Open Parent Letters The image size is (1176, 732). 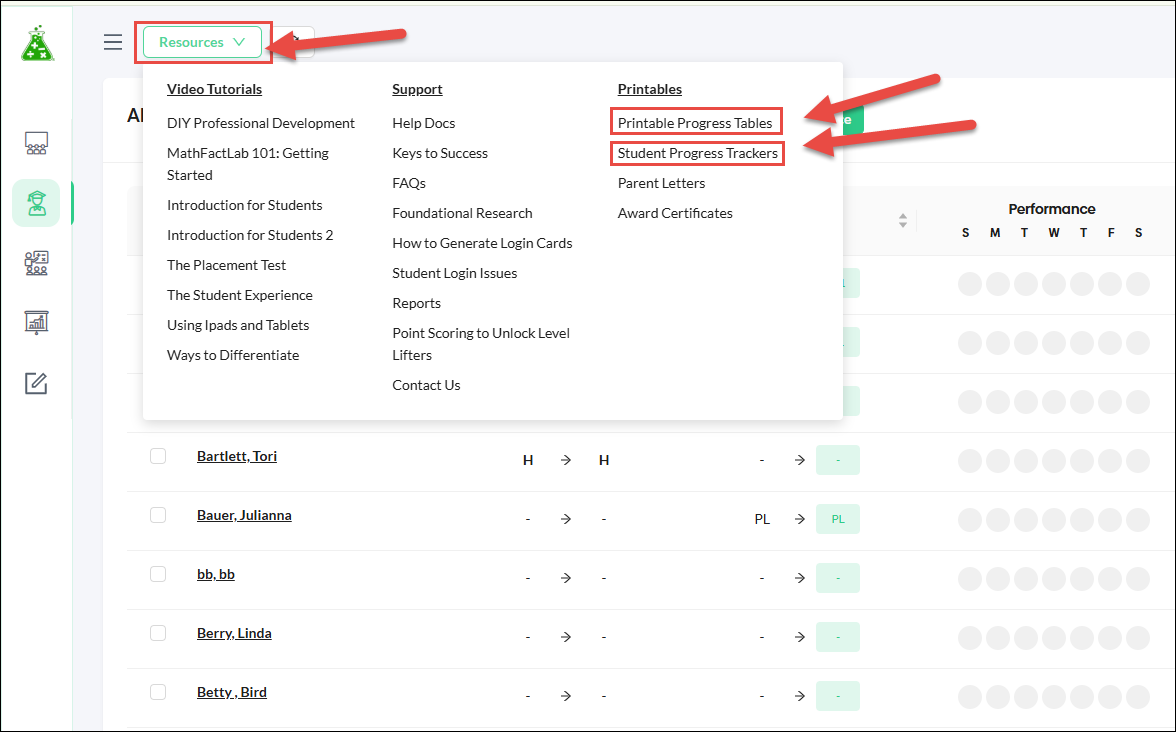click(662, 183)
